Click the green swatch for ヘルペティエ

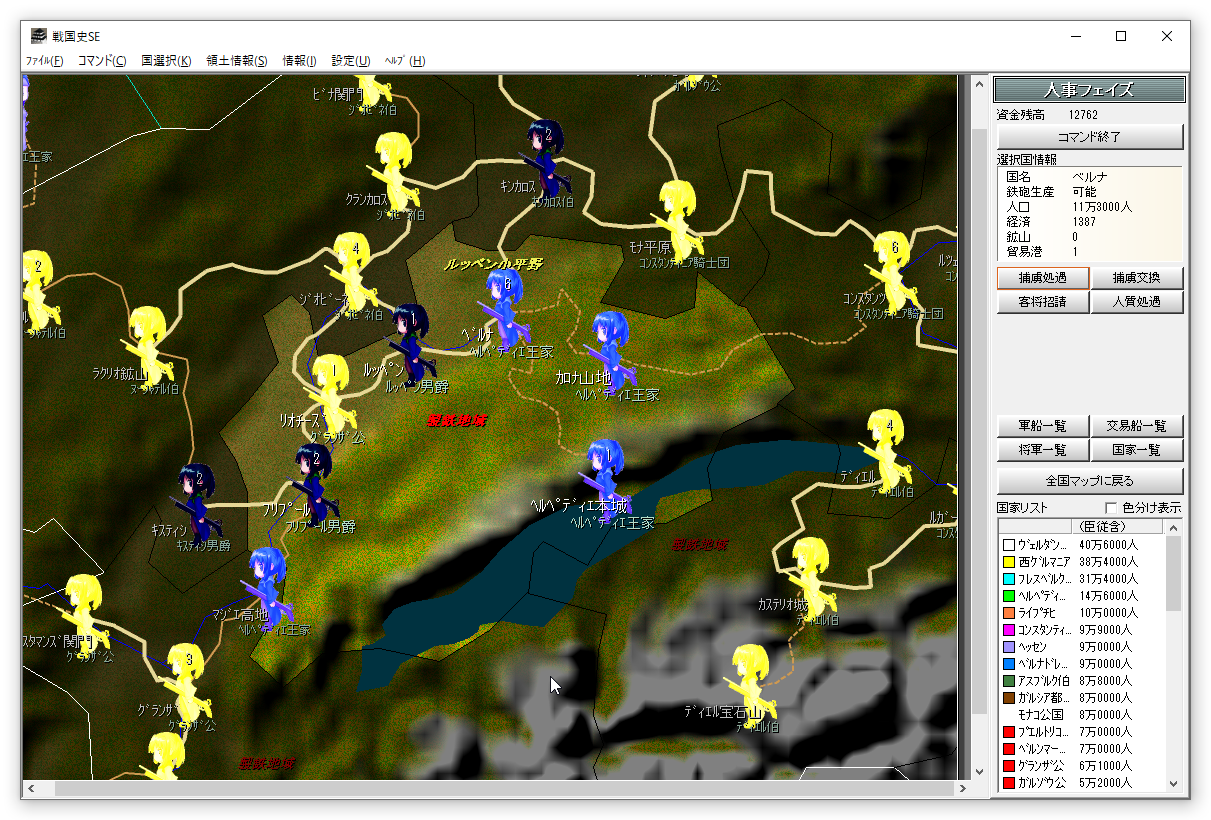point(1008,596)
